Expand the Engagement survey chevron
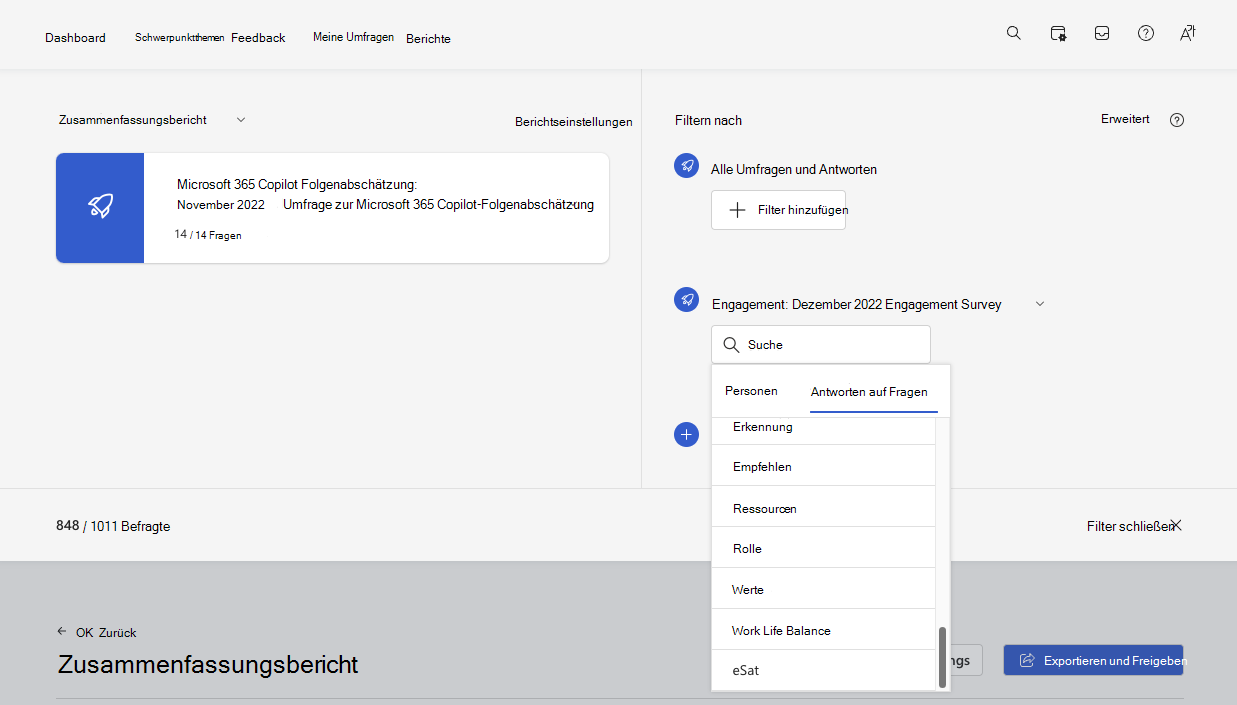The image size is (1237, 705). coord(1039,304)
